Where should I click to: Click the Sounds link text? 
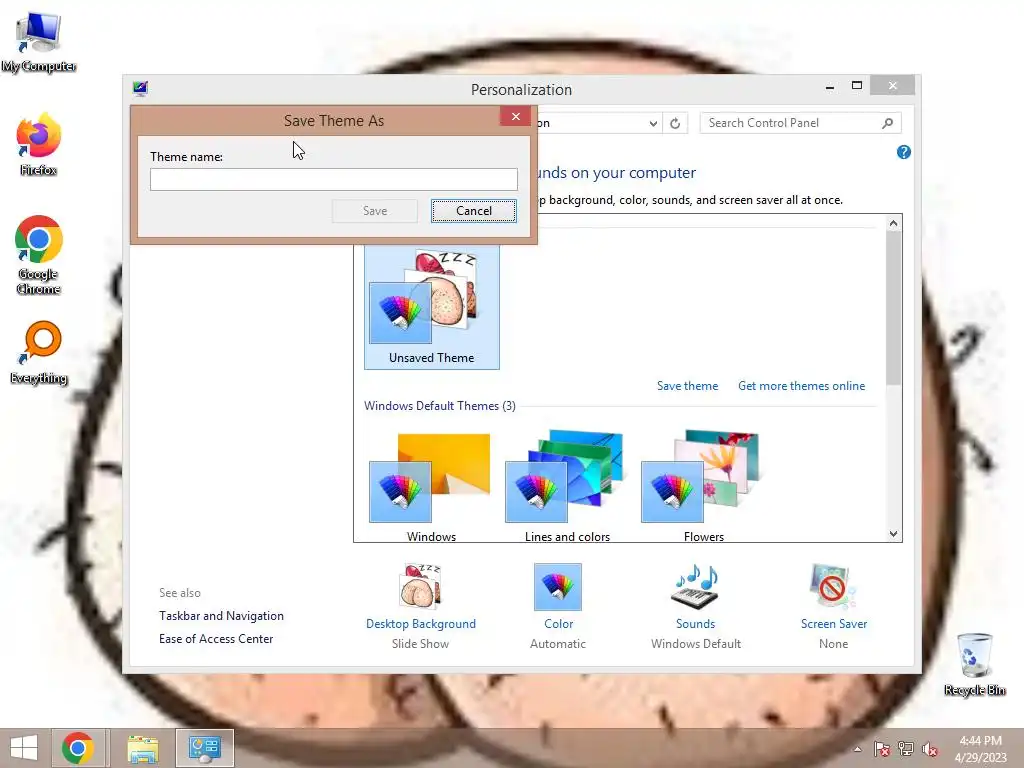click(x=696, y=624)
